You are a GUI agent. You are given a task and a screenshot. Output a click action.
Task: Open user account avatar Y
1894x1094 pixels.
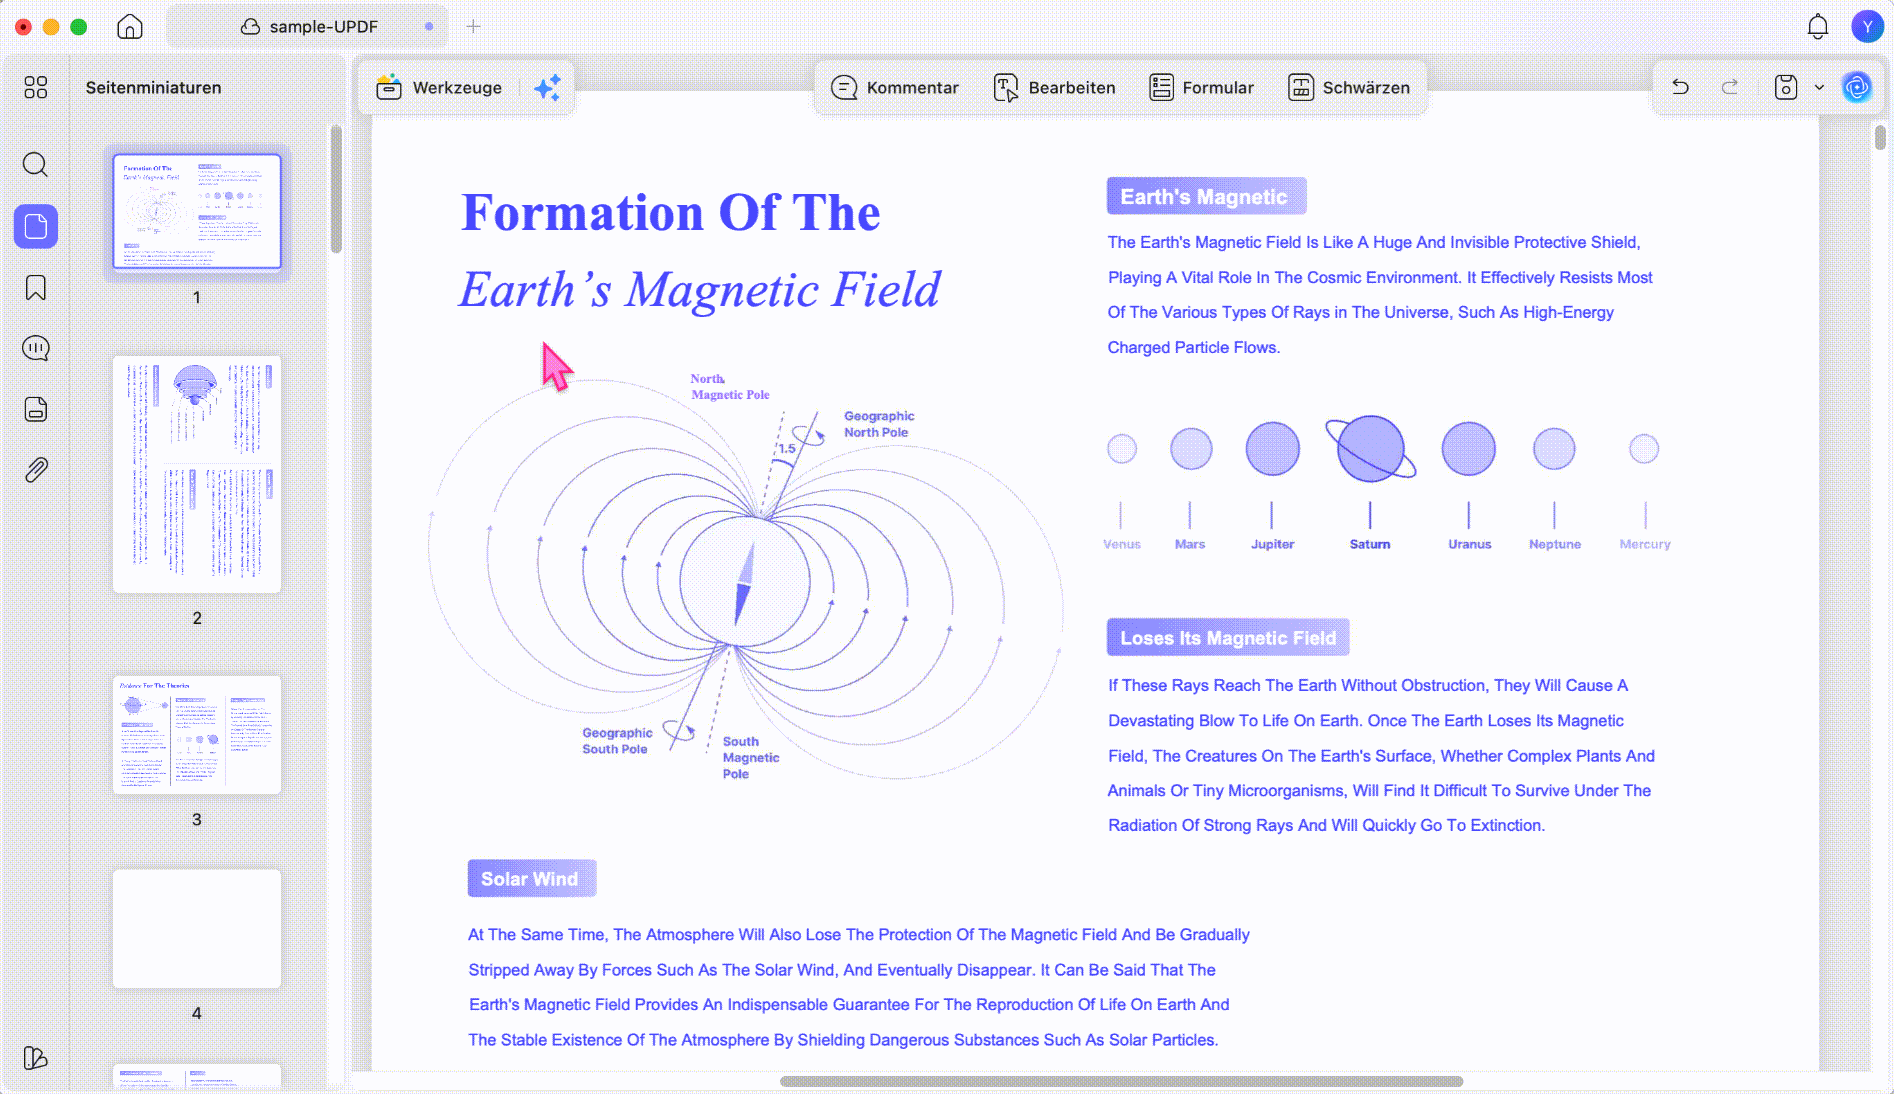coord(1867,27)
